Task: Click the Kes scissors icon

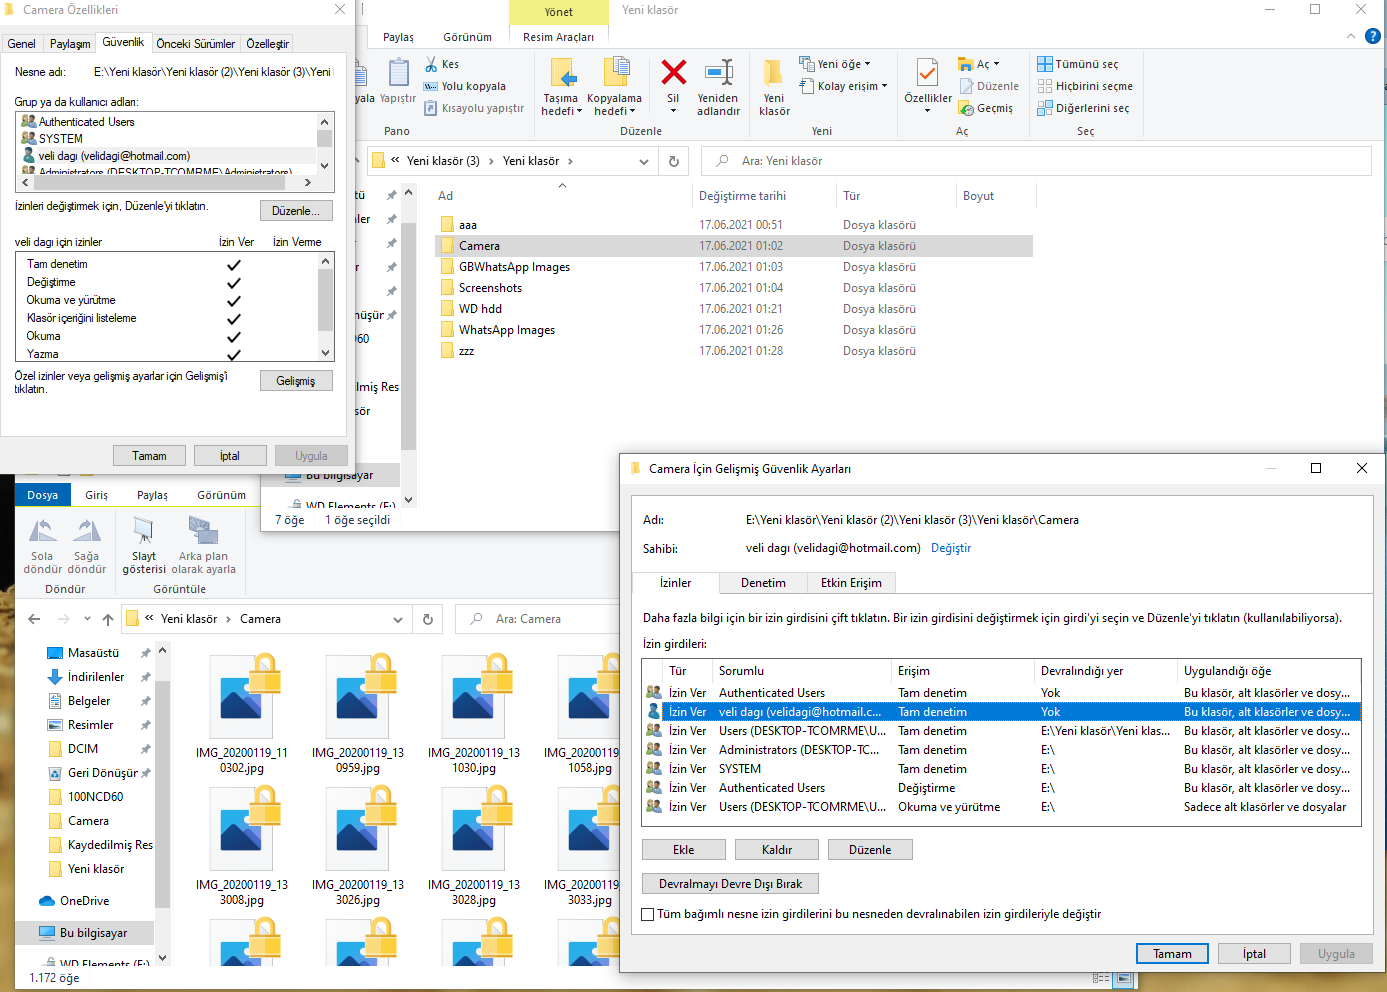Action: (432, 64)
